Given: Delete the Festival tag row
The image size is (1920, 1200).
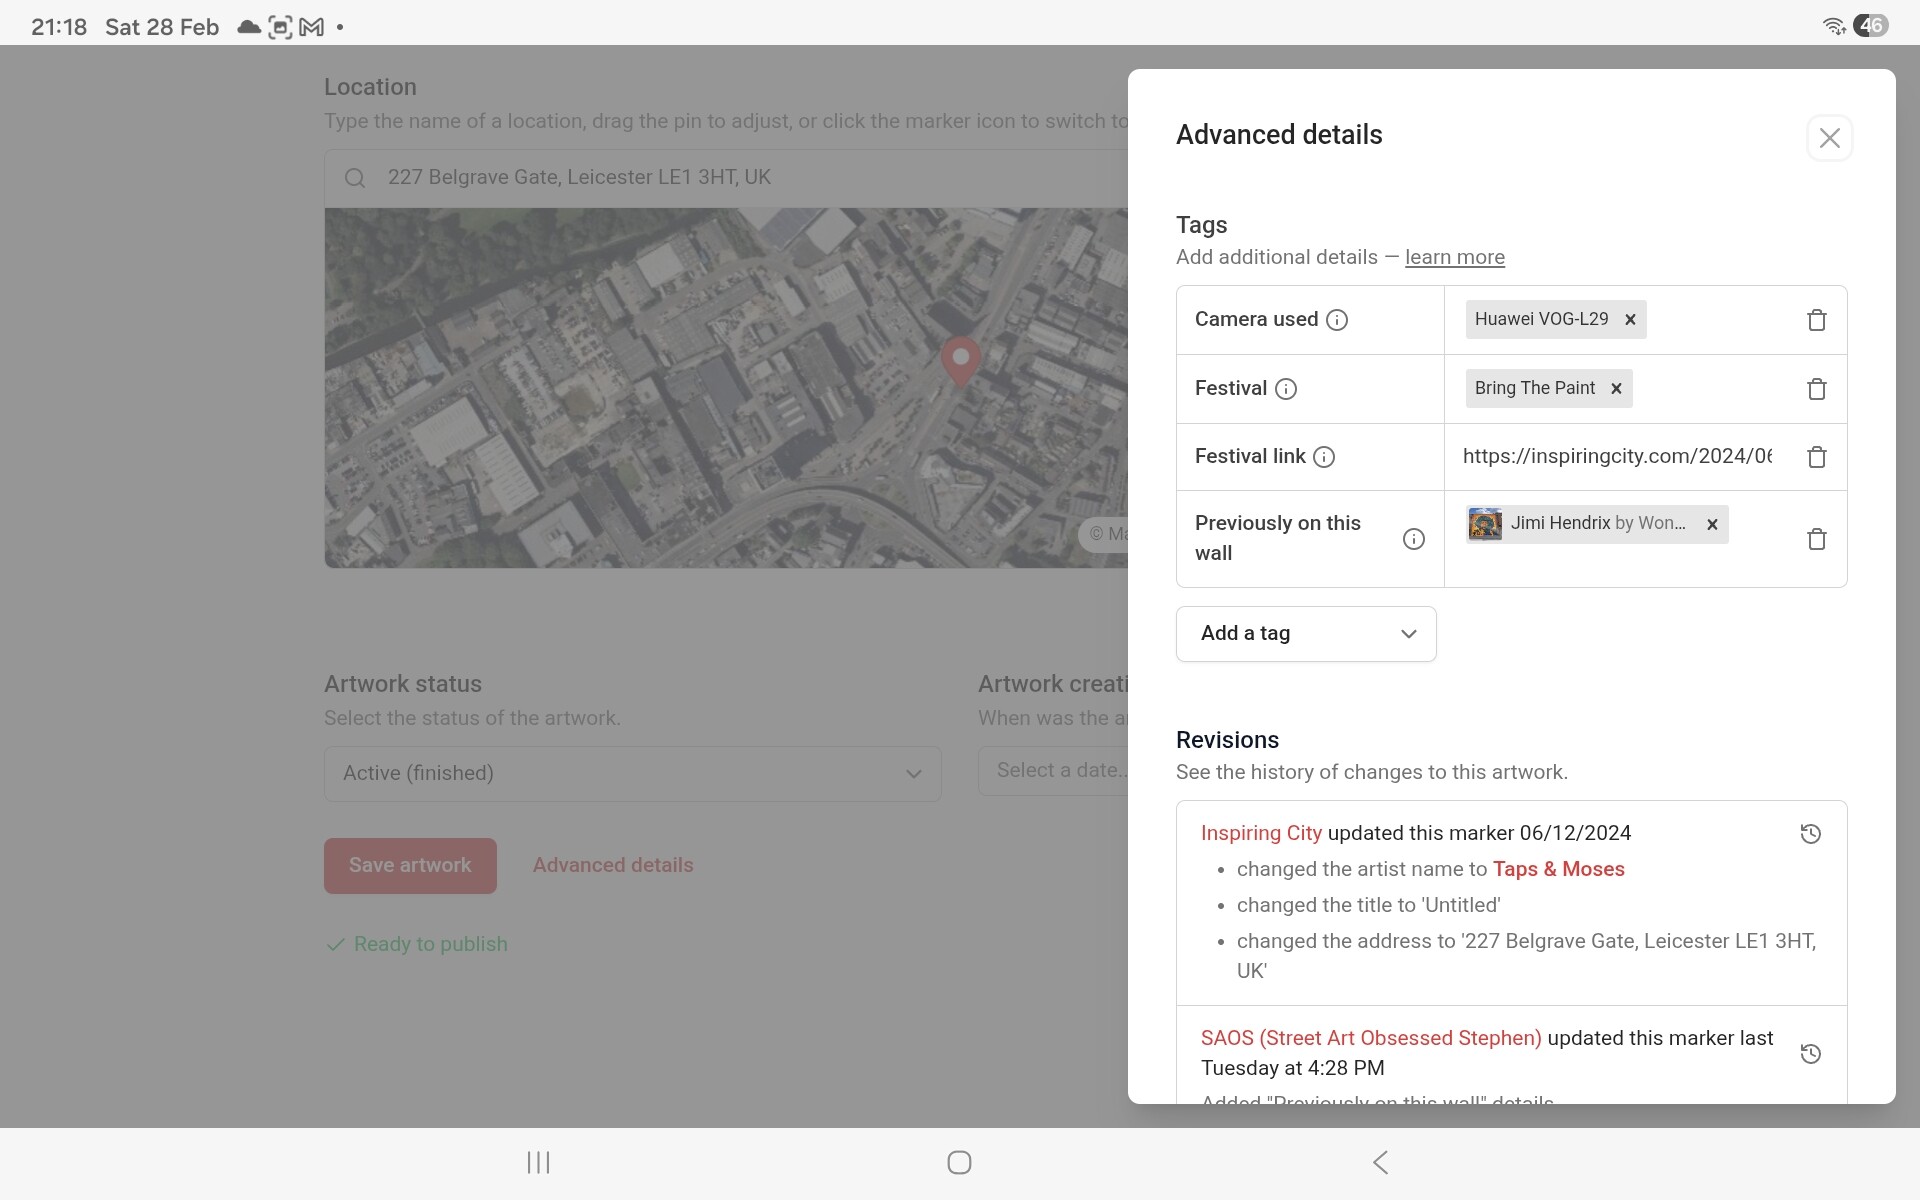Looking at the screenshot, I should [x=1816, y=389].
